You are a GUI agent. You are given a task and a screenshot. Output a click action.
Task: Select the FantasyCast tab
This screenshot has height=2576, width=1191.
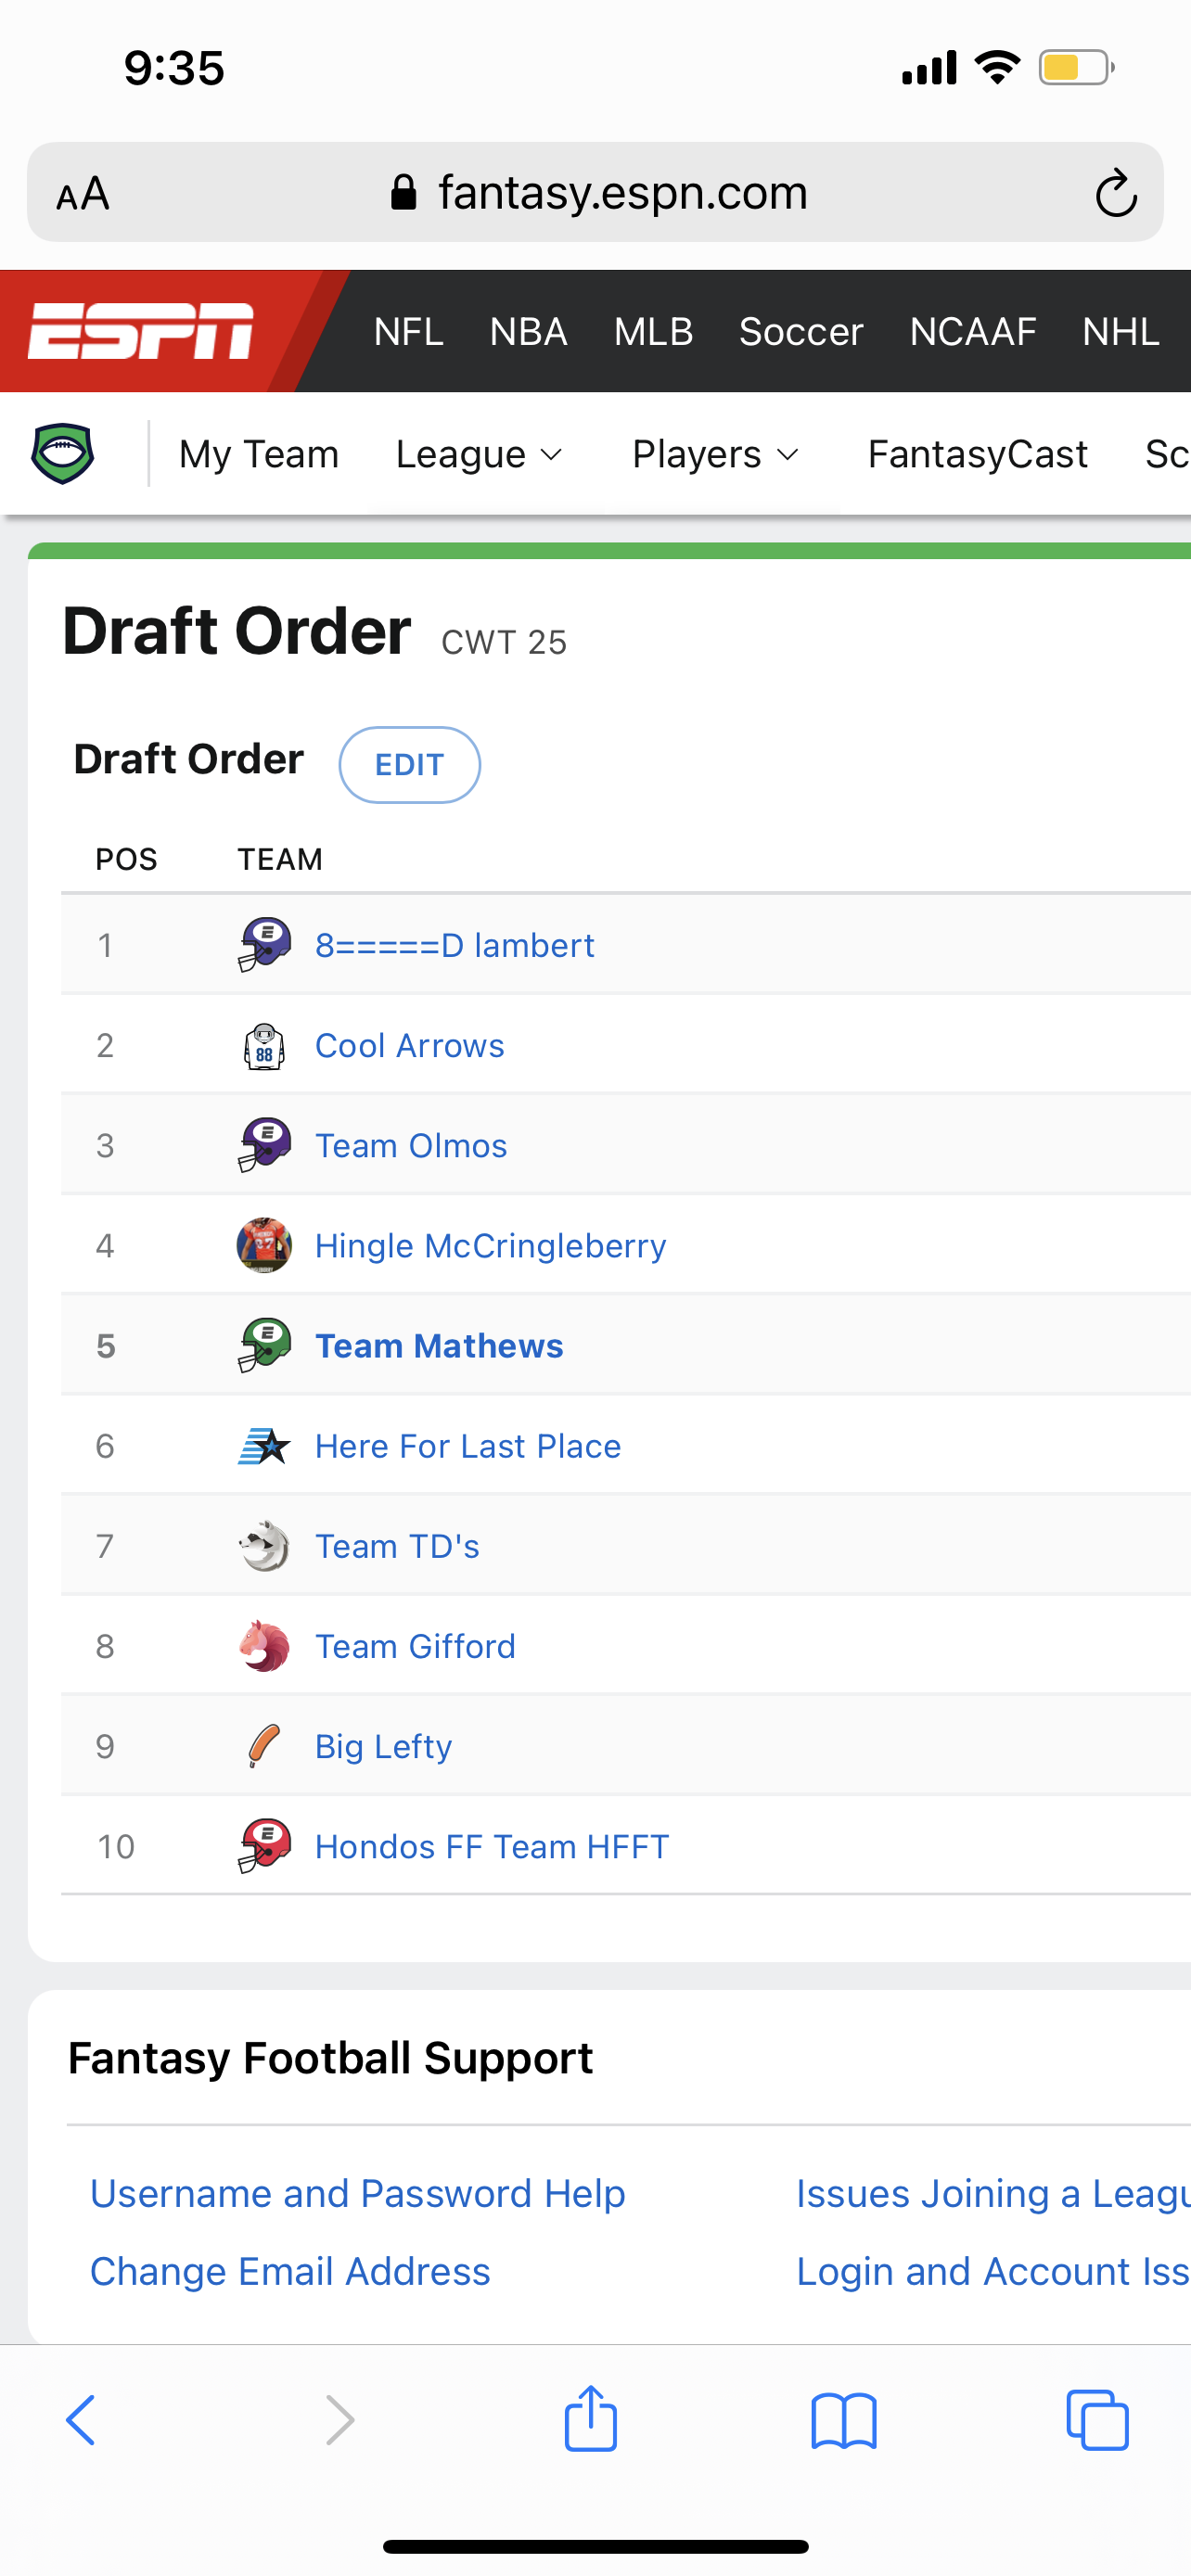977,454
